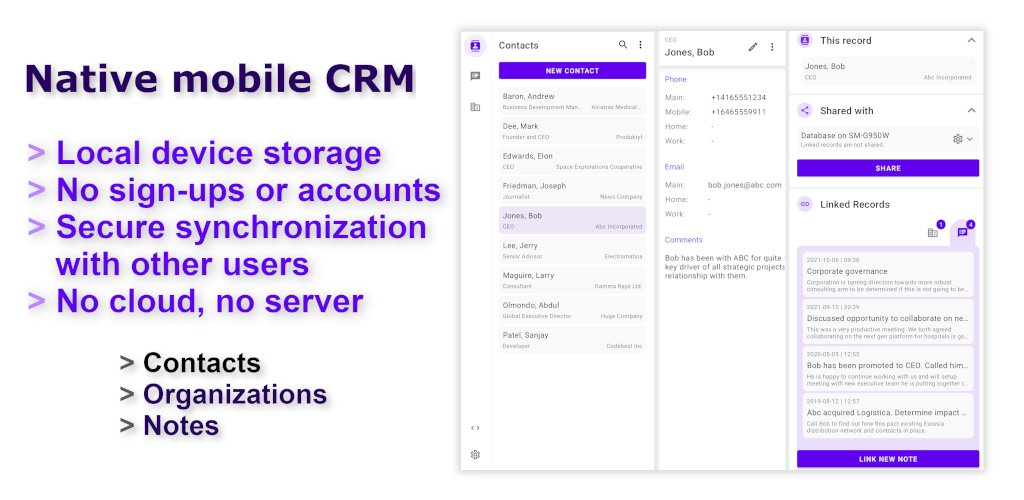Click the NEW CONTACT button
The image size is (1024, 500).
(572, 70)
